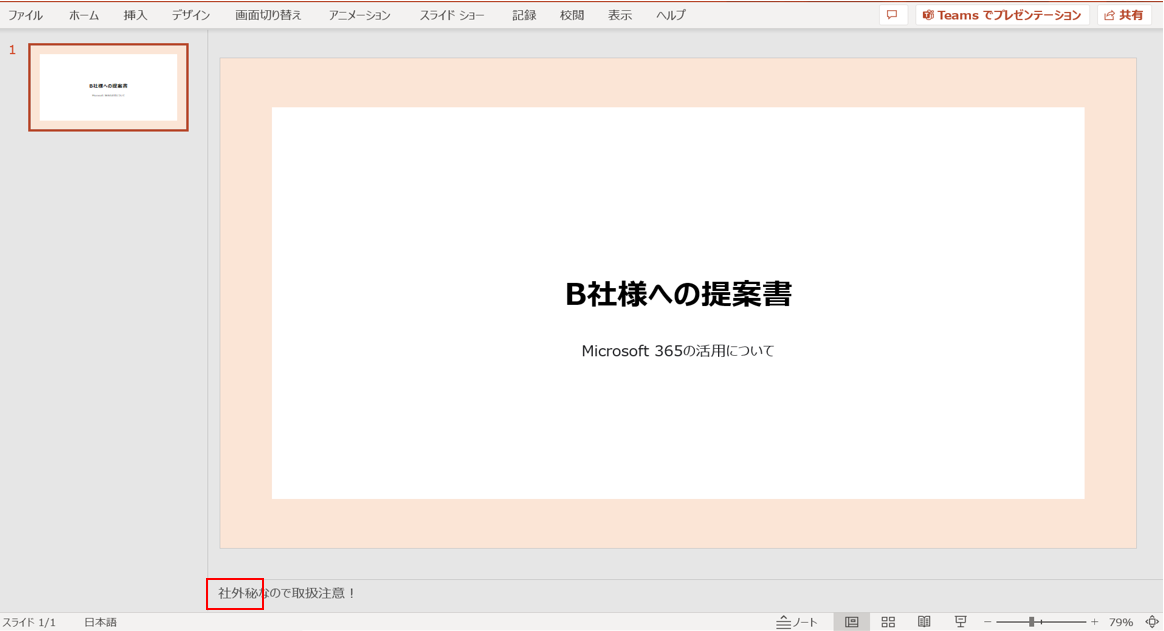Viewport: 1164px width, 631px height.
Task: Click subtitle Microsoft 365の活用について
Action: point(678,351)
